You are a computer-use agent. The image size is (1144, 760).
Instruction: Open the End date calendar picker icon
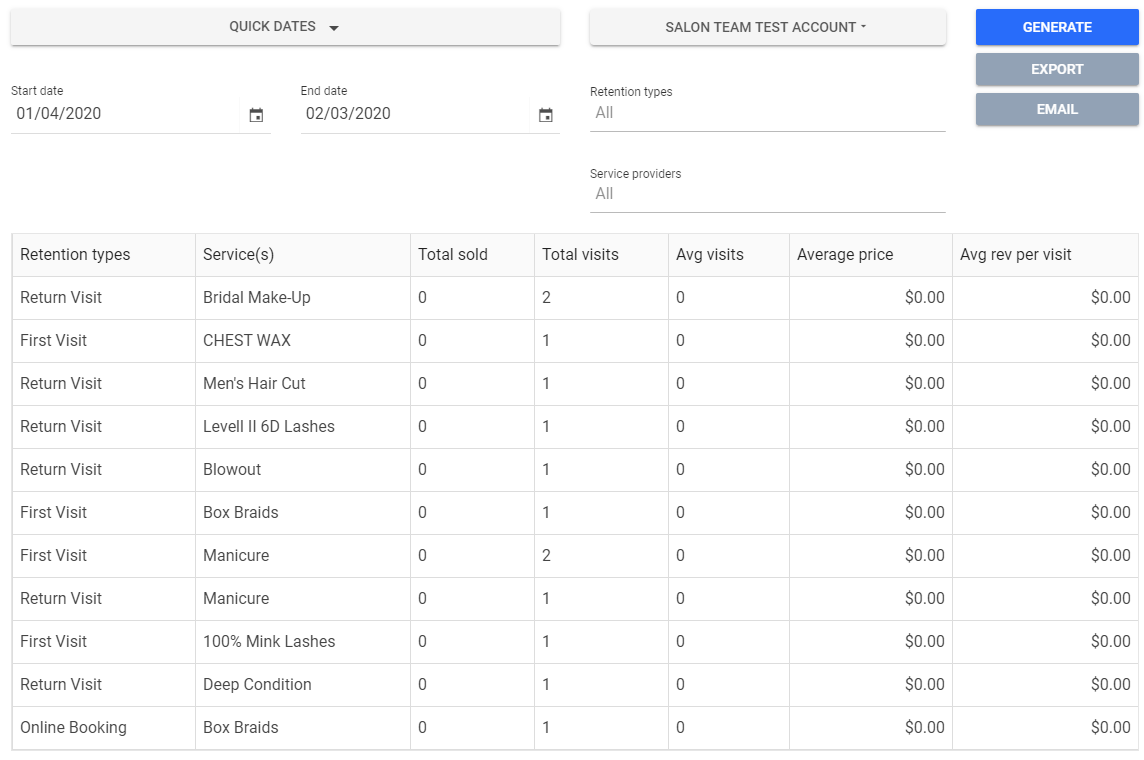(546, 115)
